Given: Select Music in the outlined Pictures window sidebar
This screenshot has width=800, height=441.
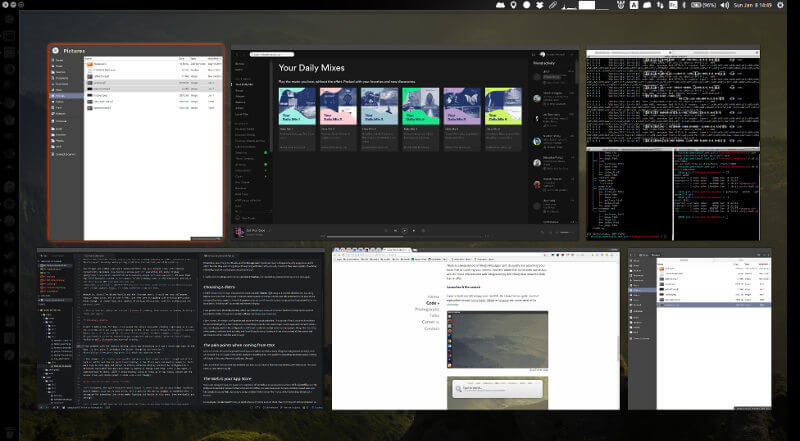Looking at the screenshot, I should click(66, 90).
